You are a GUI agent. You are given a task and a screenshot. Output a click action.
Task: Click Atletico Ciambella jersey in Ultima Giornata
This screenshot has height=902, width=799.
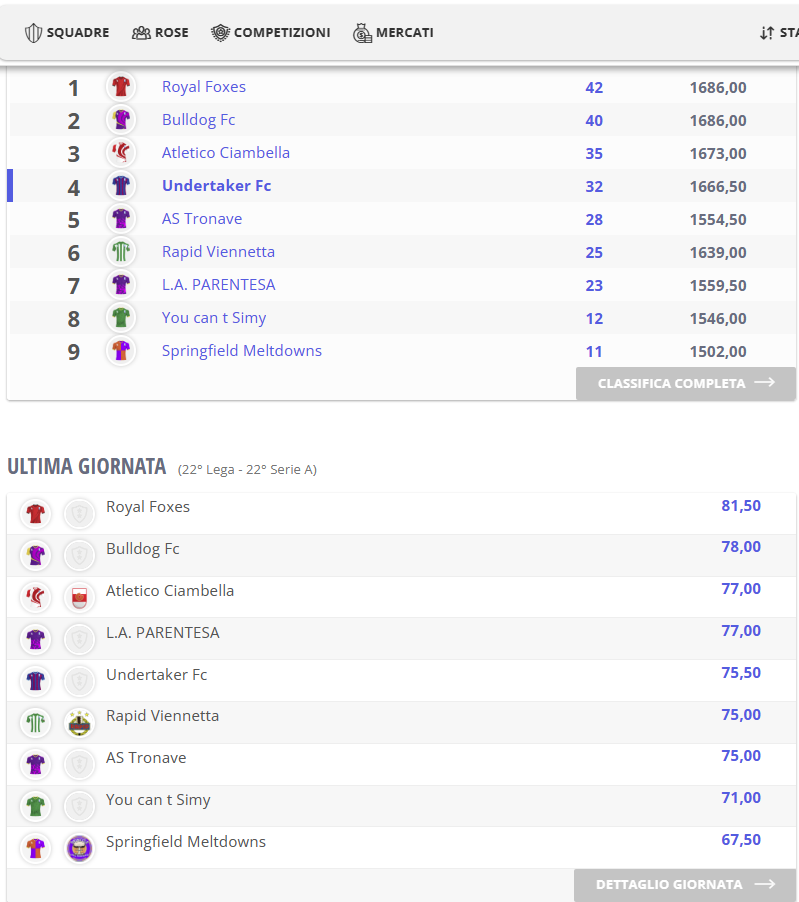click(36, 597)
